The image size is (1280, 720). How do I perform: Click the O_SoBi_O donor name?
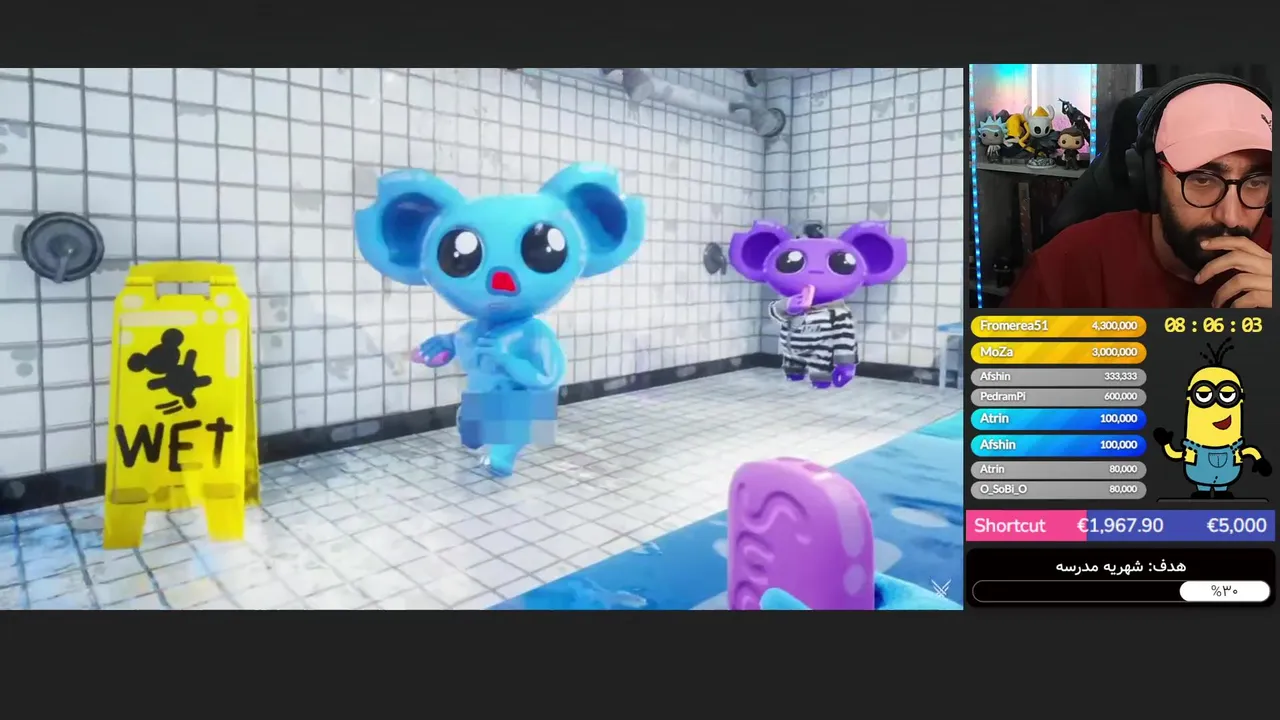click(x=1003, y=489)
